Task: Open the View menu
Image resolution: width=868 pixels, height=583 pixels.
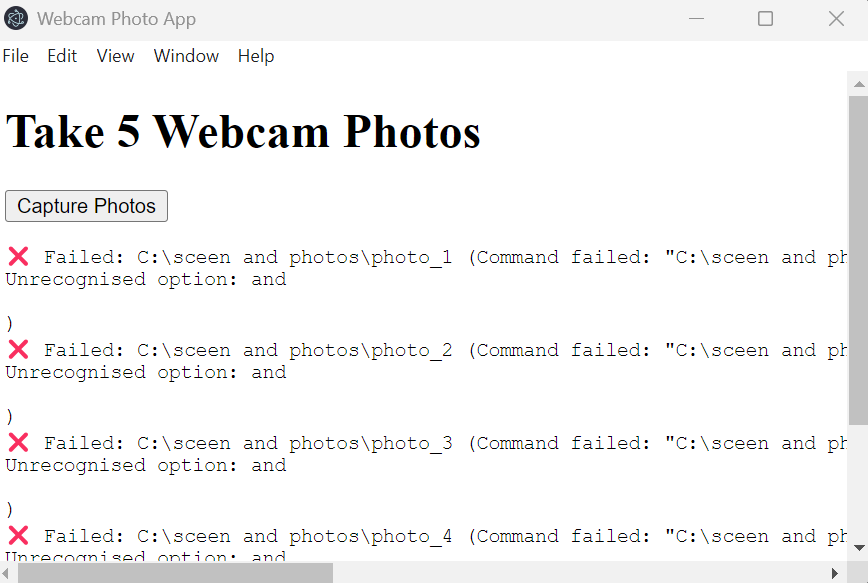Action: coord(115,56)
